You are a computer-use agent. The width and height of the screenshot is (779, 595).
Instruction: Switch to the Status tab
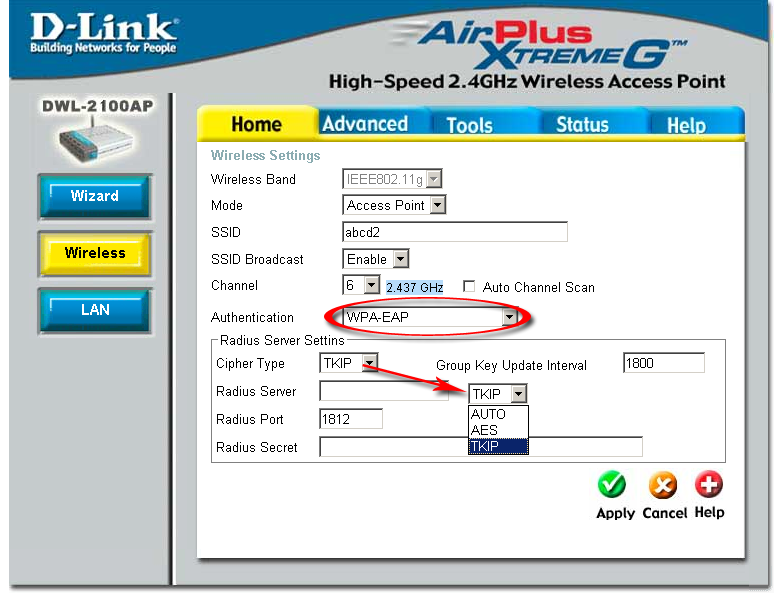tap(582, 124)
